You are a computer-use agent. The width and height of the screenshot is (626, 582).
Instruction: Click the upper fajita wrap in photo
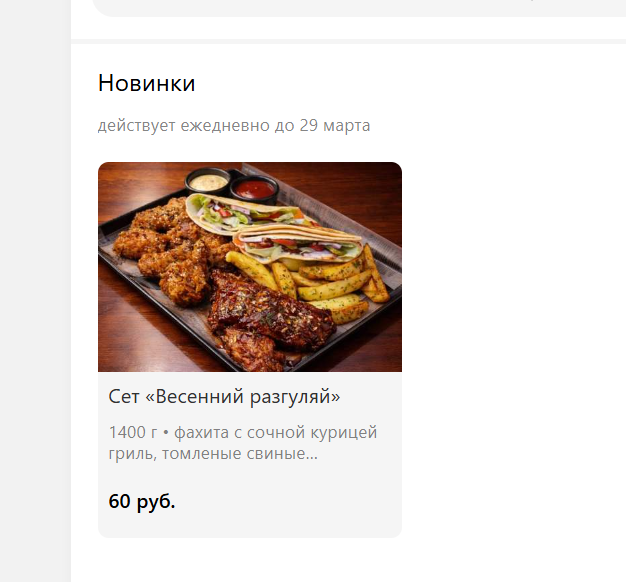tap(244, 214)
